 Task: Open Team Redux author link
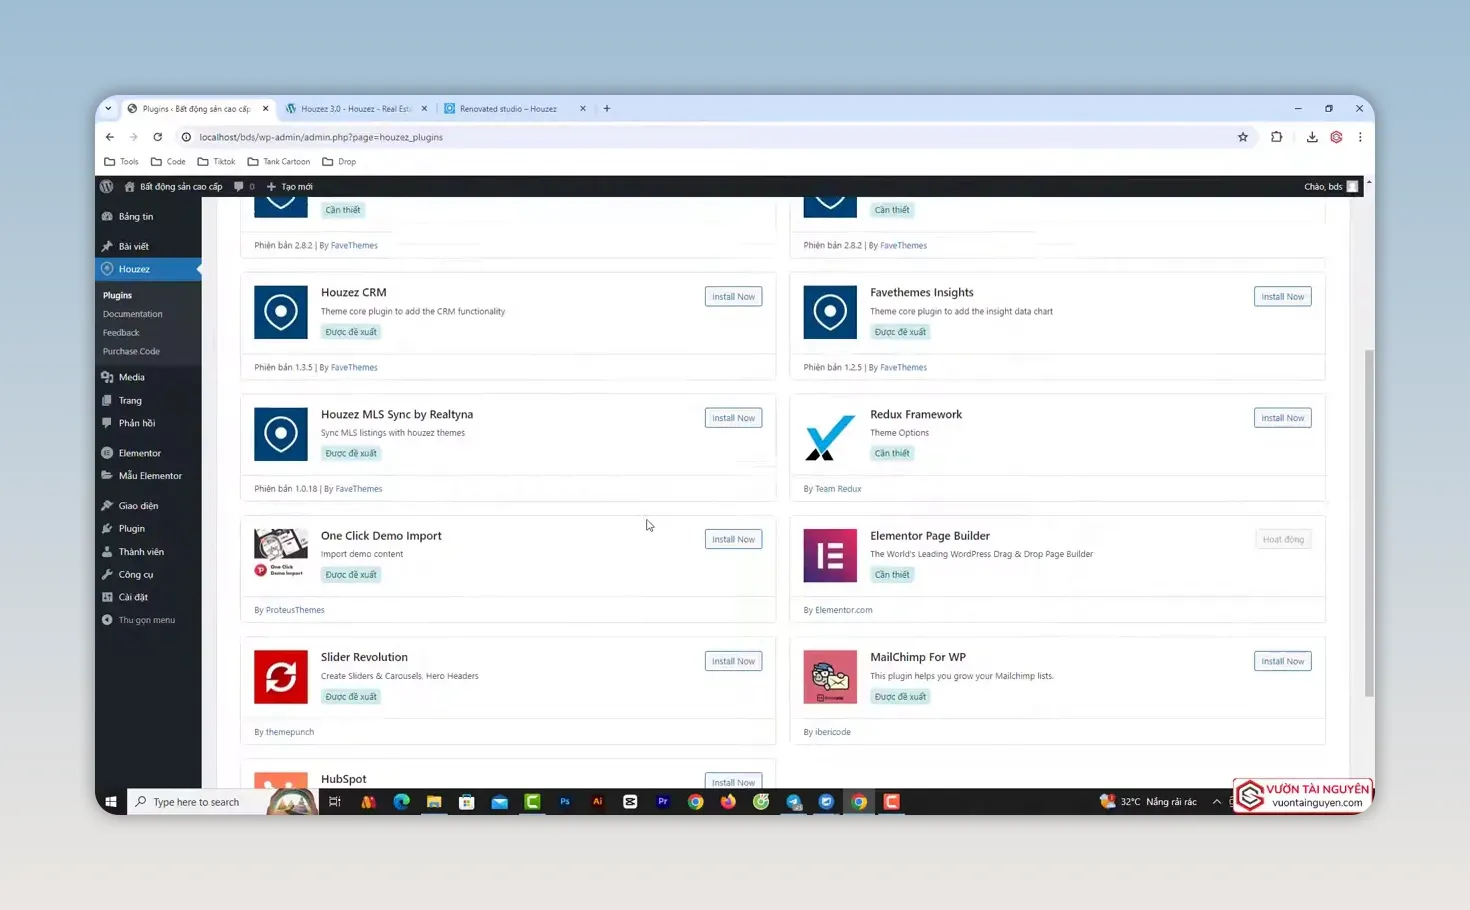coord(838,489)
